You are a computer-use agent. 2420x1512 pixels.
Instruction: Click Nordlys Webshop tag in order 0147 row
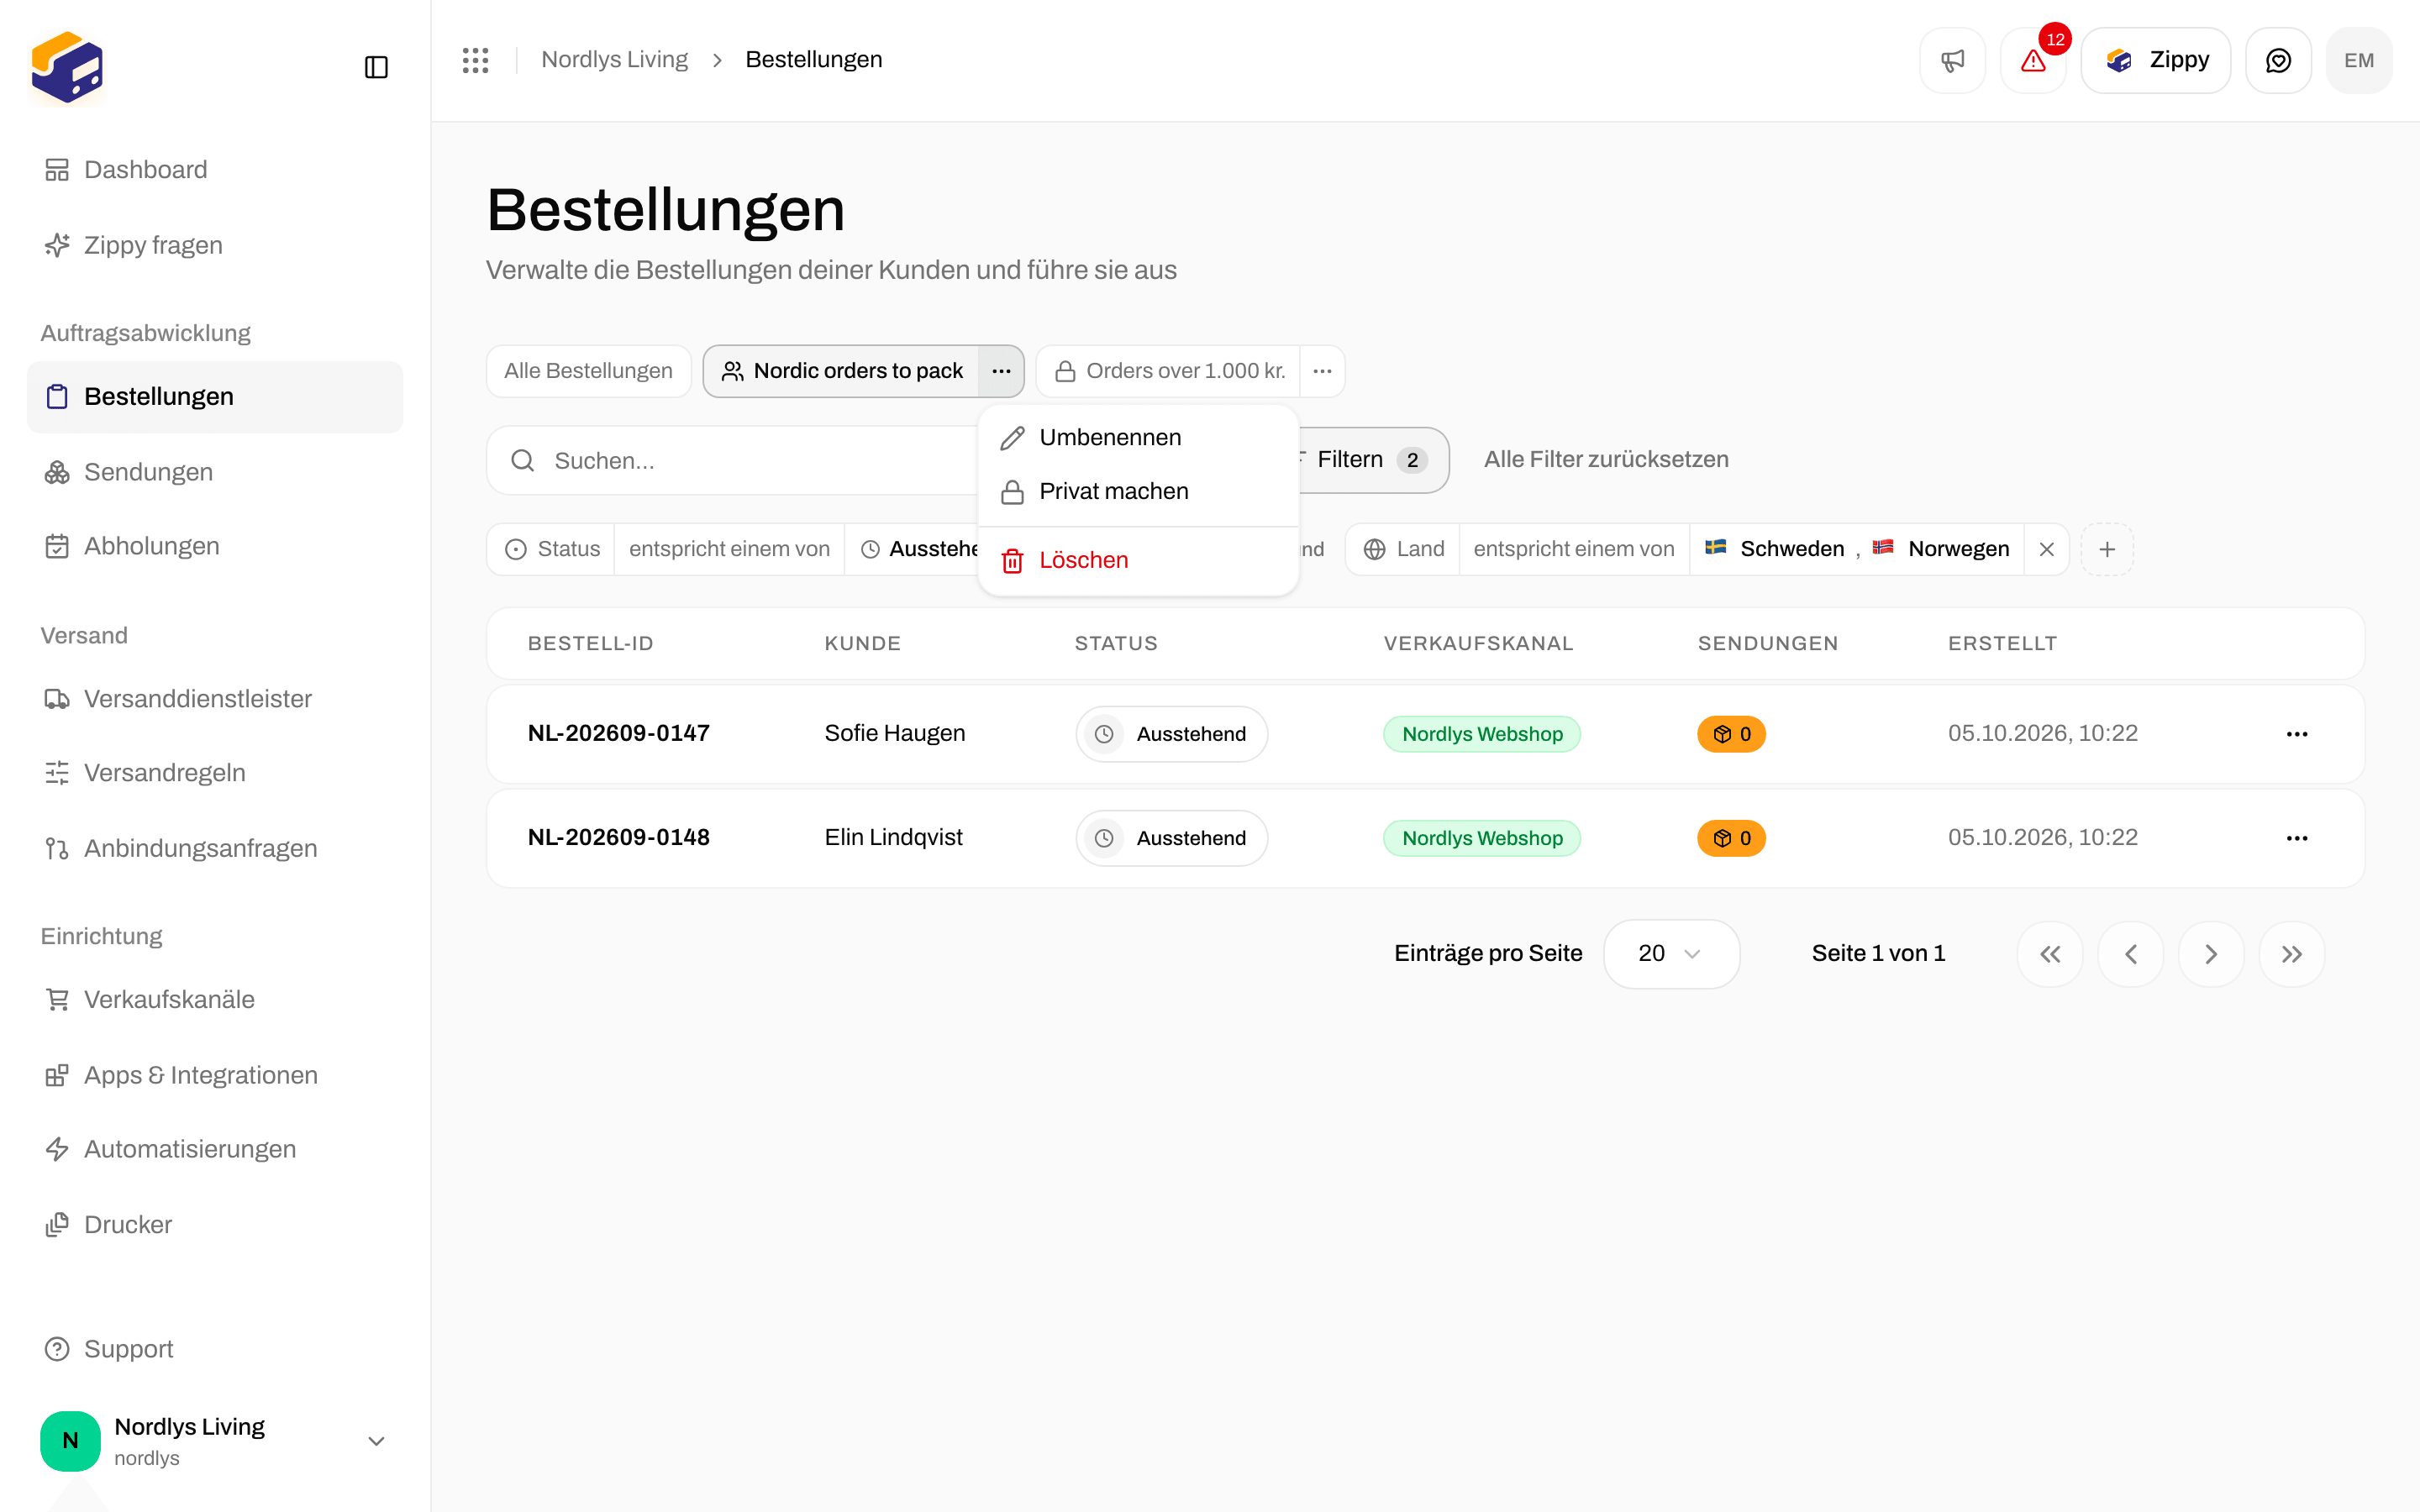(1482, 734)
